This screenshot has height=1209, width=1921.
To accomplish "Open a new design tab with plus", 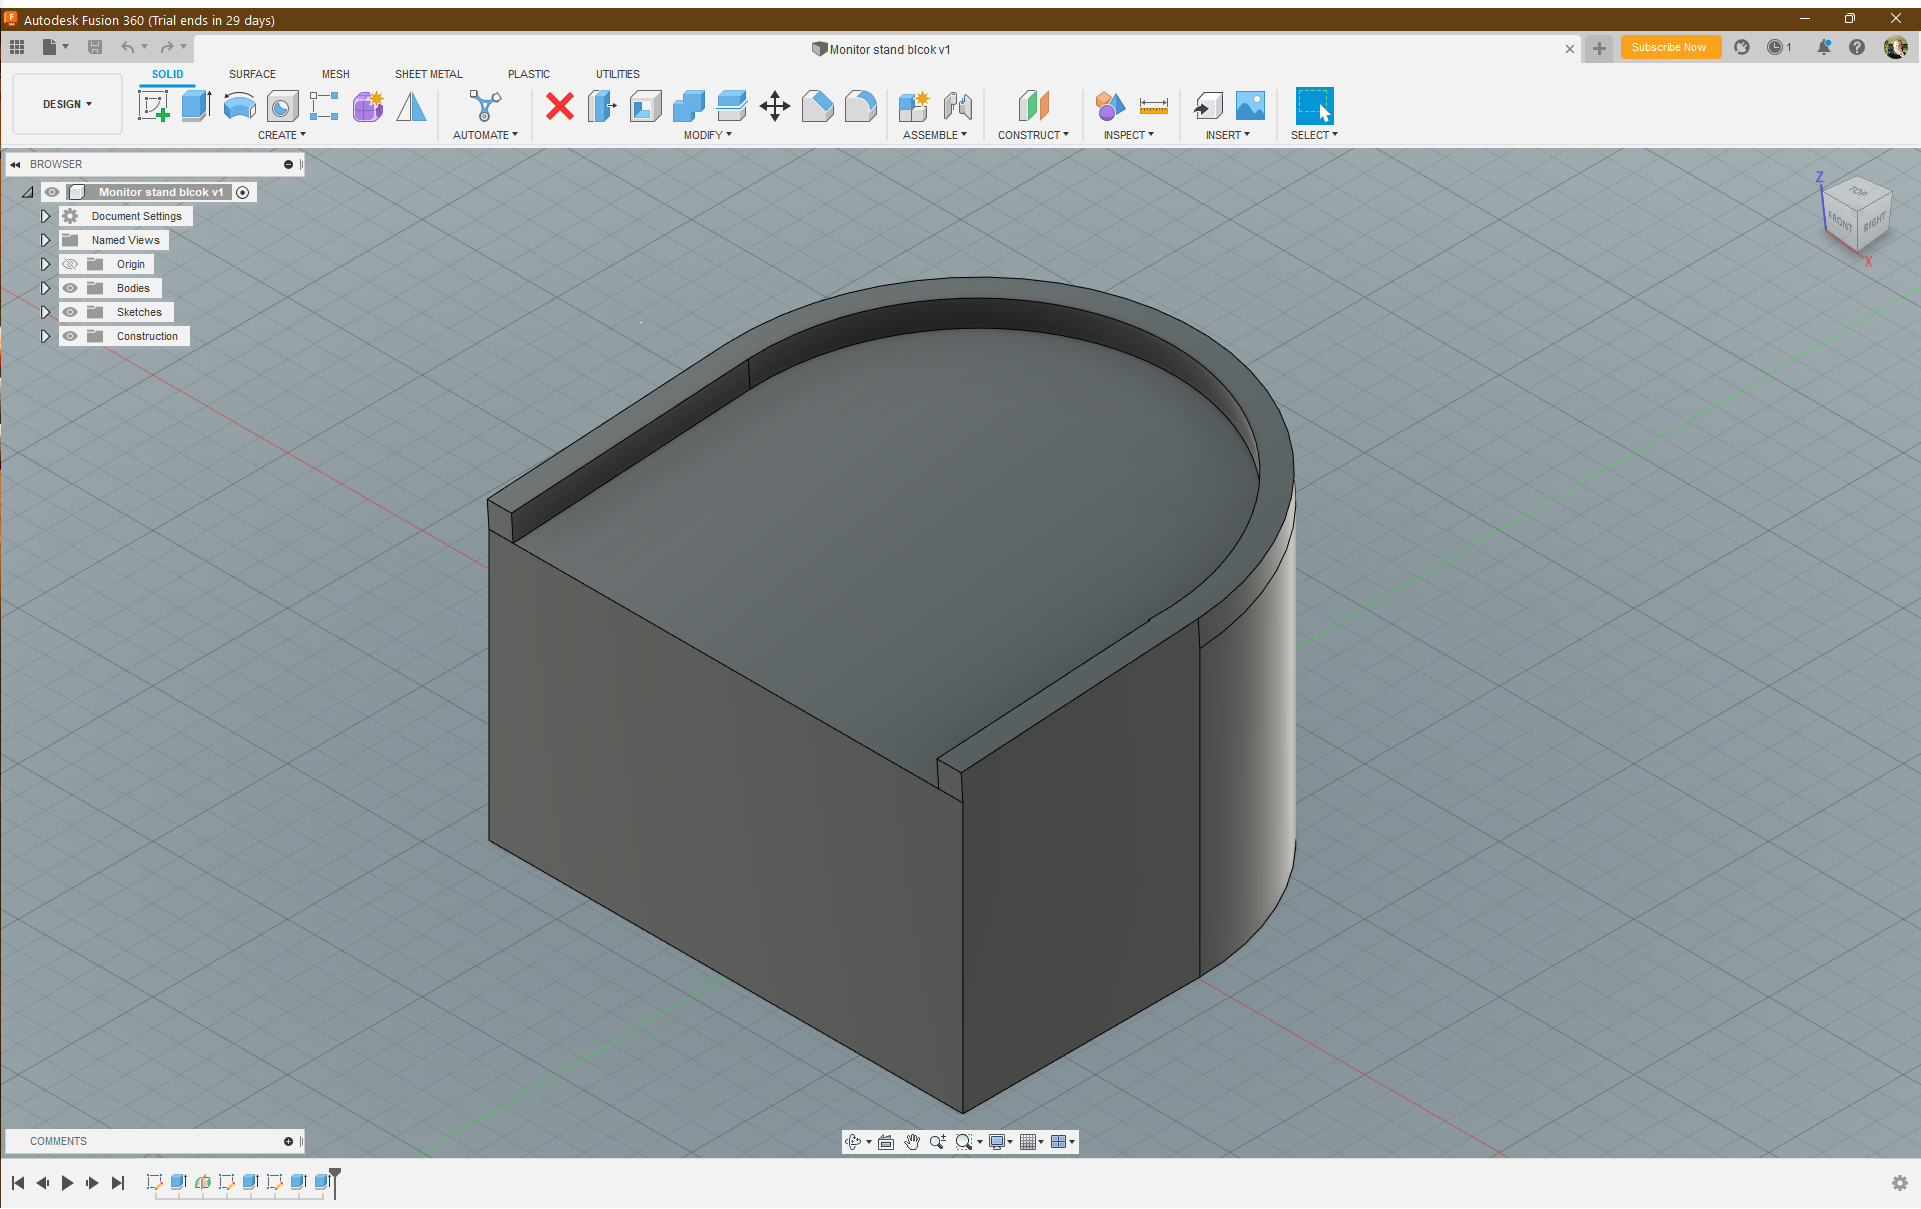I will click(x=1599, y=48).
